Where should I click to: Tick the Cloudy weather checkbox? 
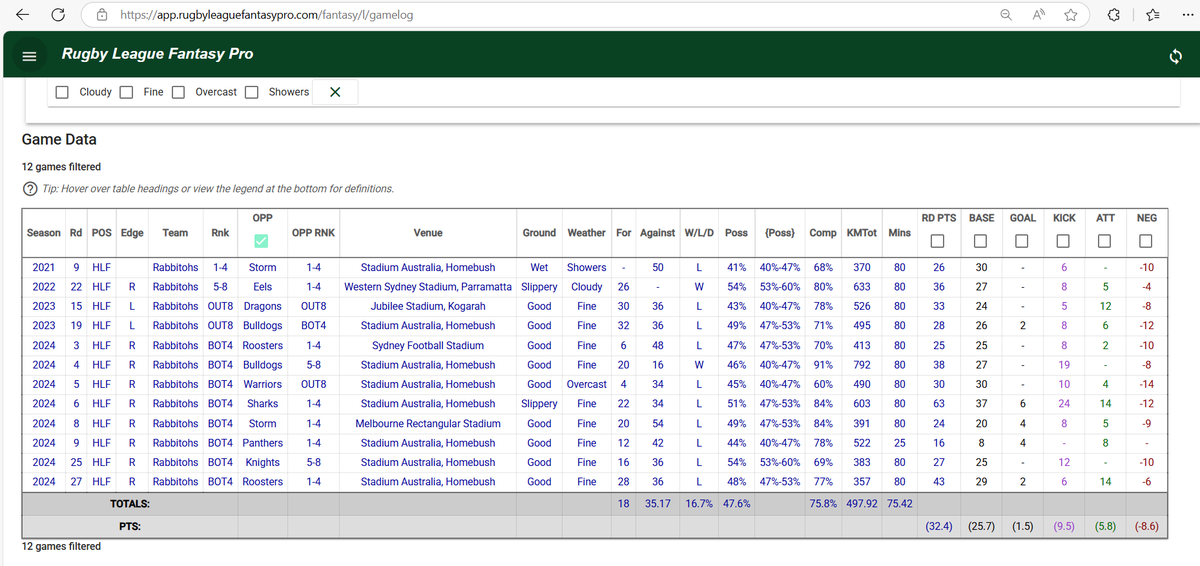[x=62, y=92]
